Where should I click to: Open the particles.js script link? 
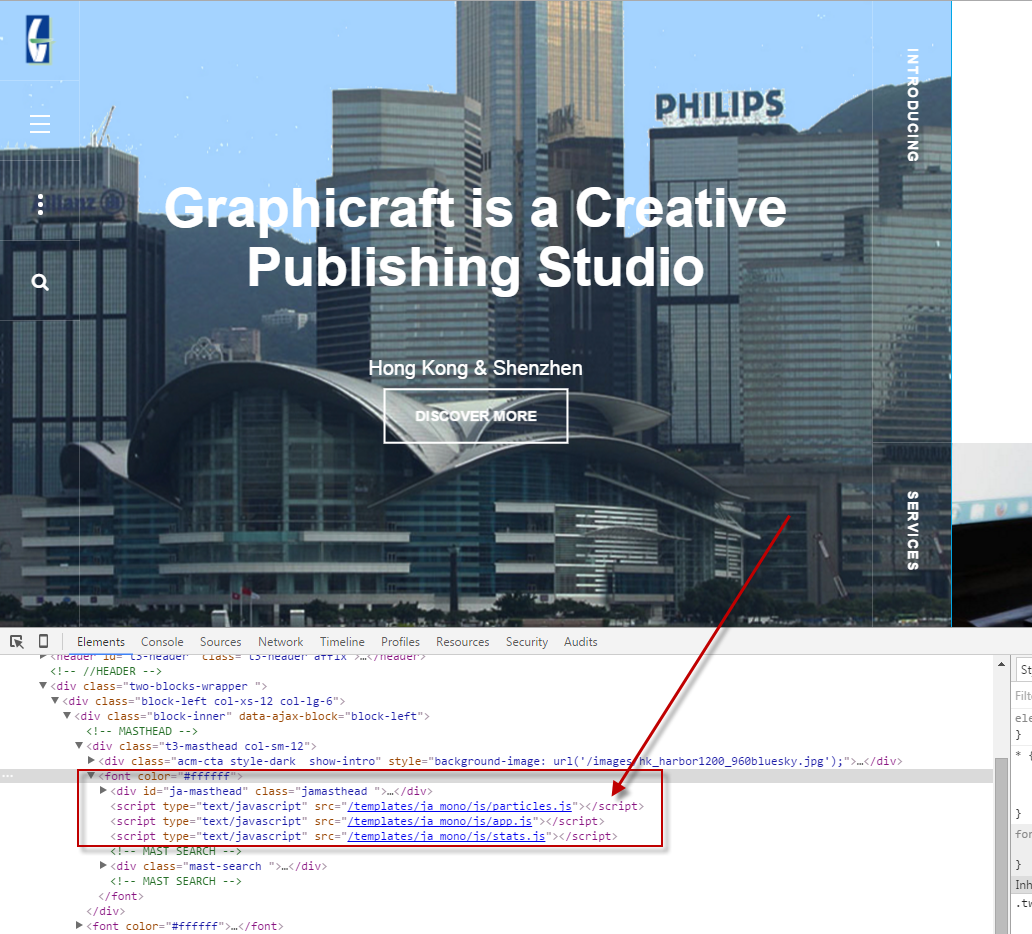pos(459,806)
